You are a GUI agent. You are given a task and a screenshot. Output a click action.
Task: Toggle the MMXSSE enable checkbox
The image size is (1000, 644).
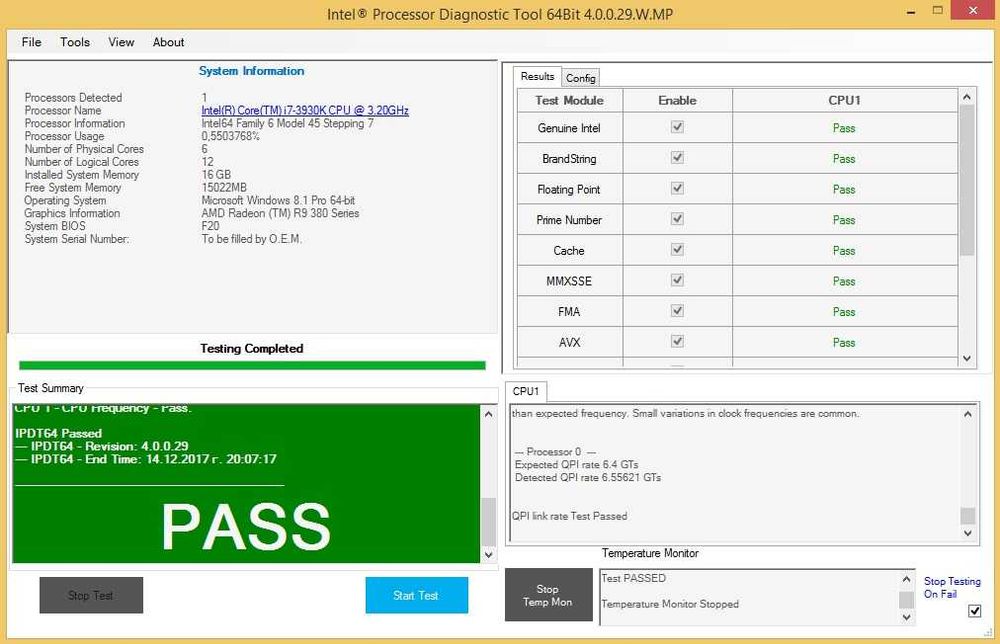click(x=677, y=281)
